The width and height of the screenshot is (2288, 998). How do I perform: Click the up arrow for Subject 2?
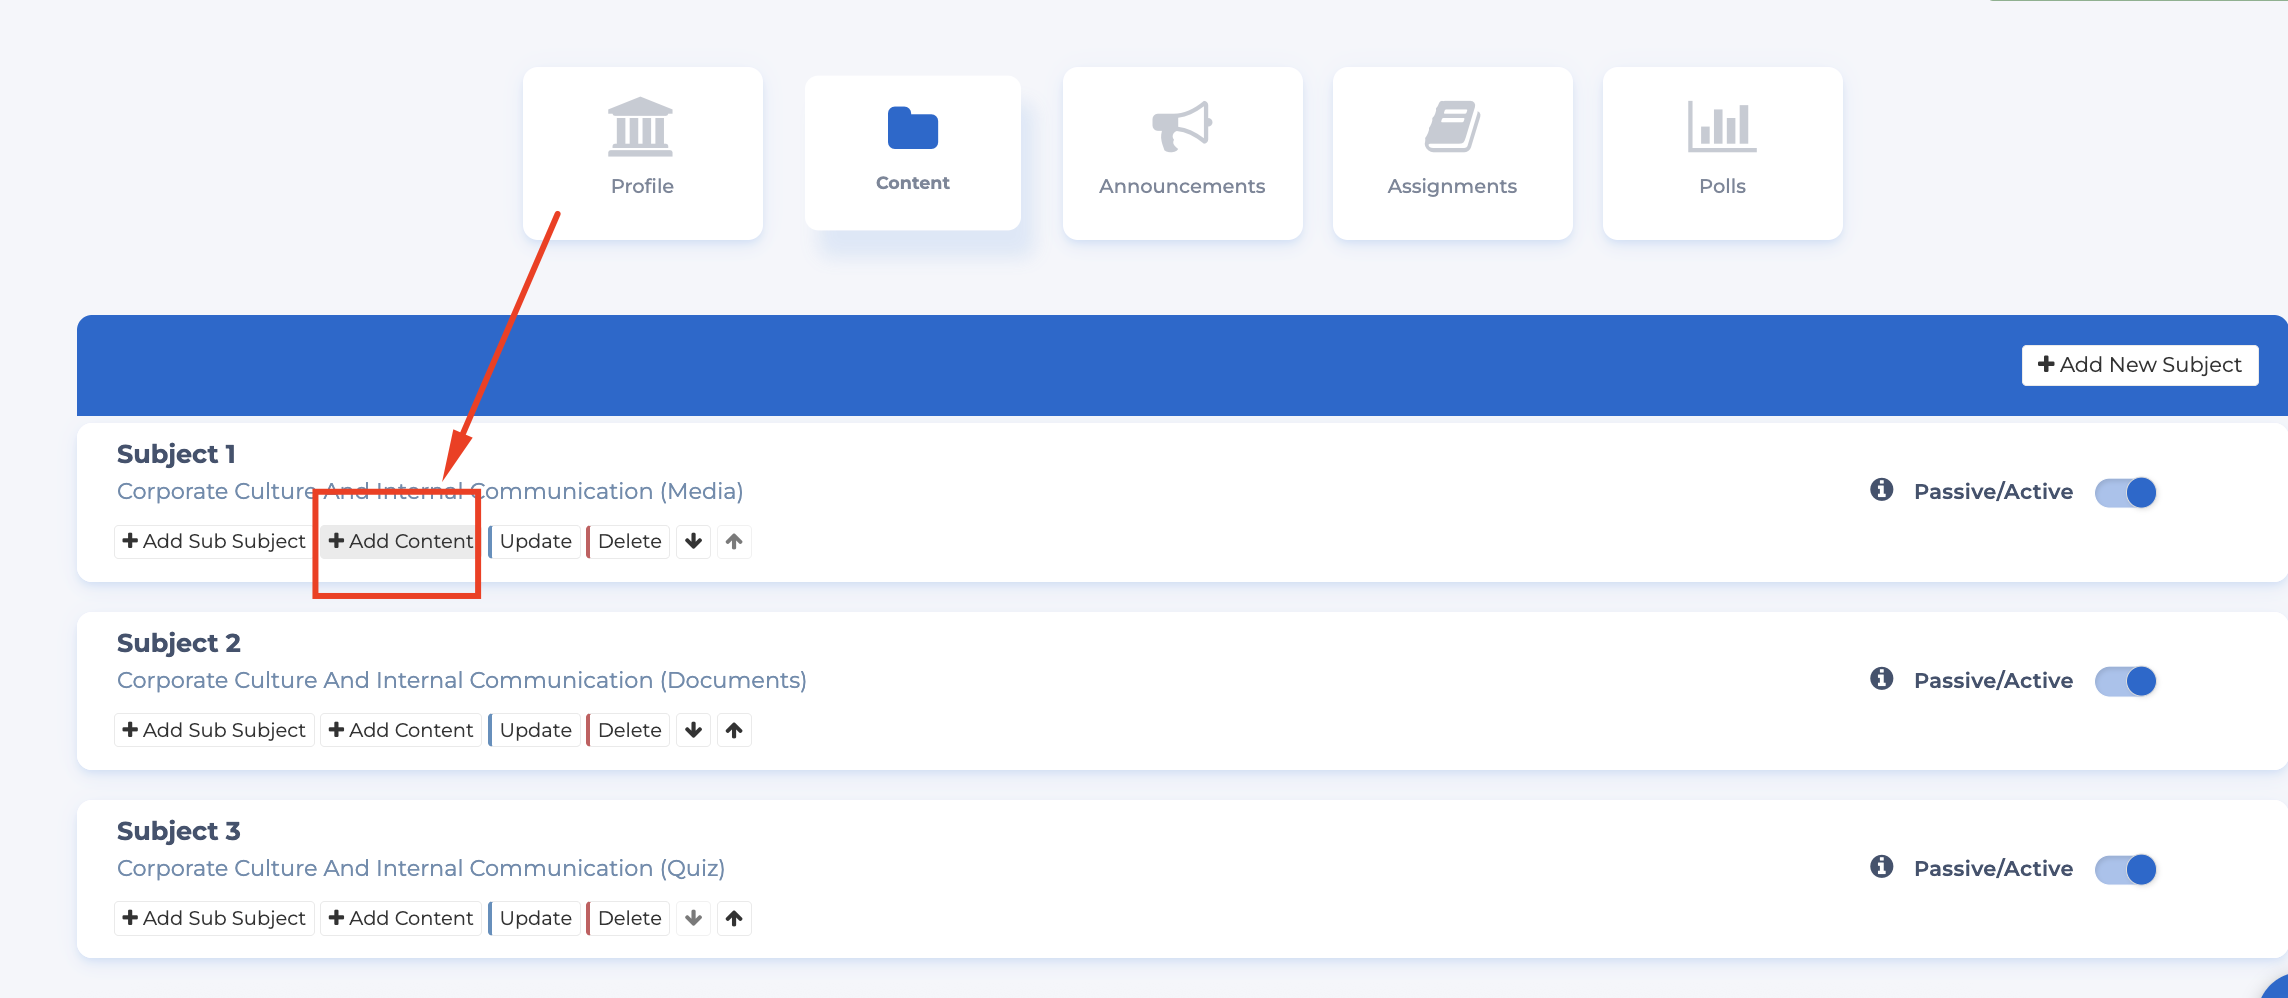click(734, 730)
